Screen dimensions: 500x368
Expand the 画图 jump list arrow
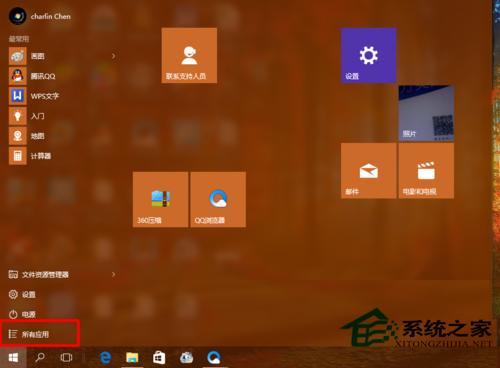[114, 56]
